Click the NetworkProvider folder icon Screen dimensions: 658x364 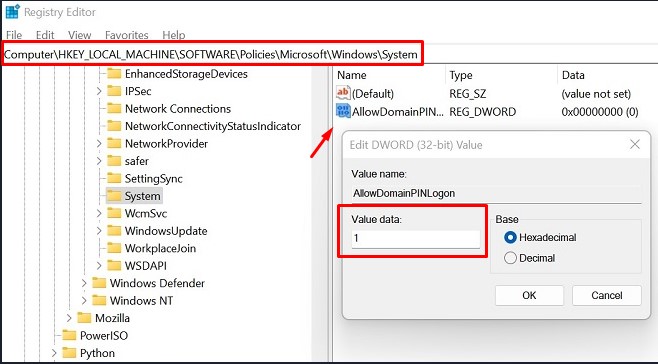click(x=114, y=144)
